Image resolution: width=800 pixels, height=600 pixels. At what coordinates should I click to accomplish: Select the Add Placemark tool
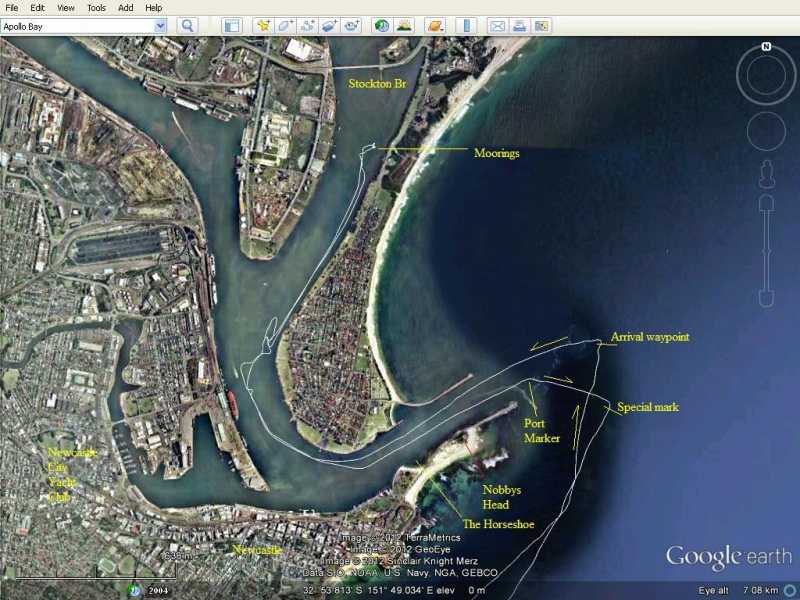click(260, 25)
